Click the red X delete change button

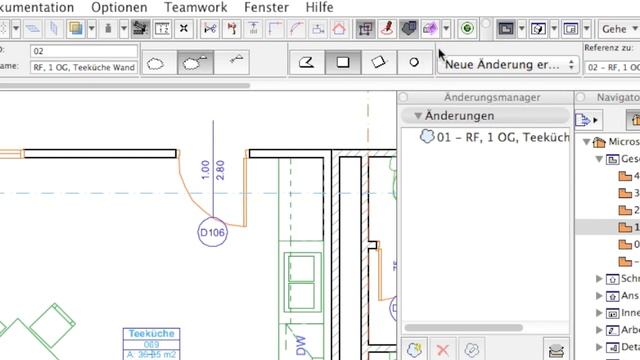pos(443,349)
